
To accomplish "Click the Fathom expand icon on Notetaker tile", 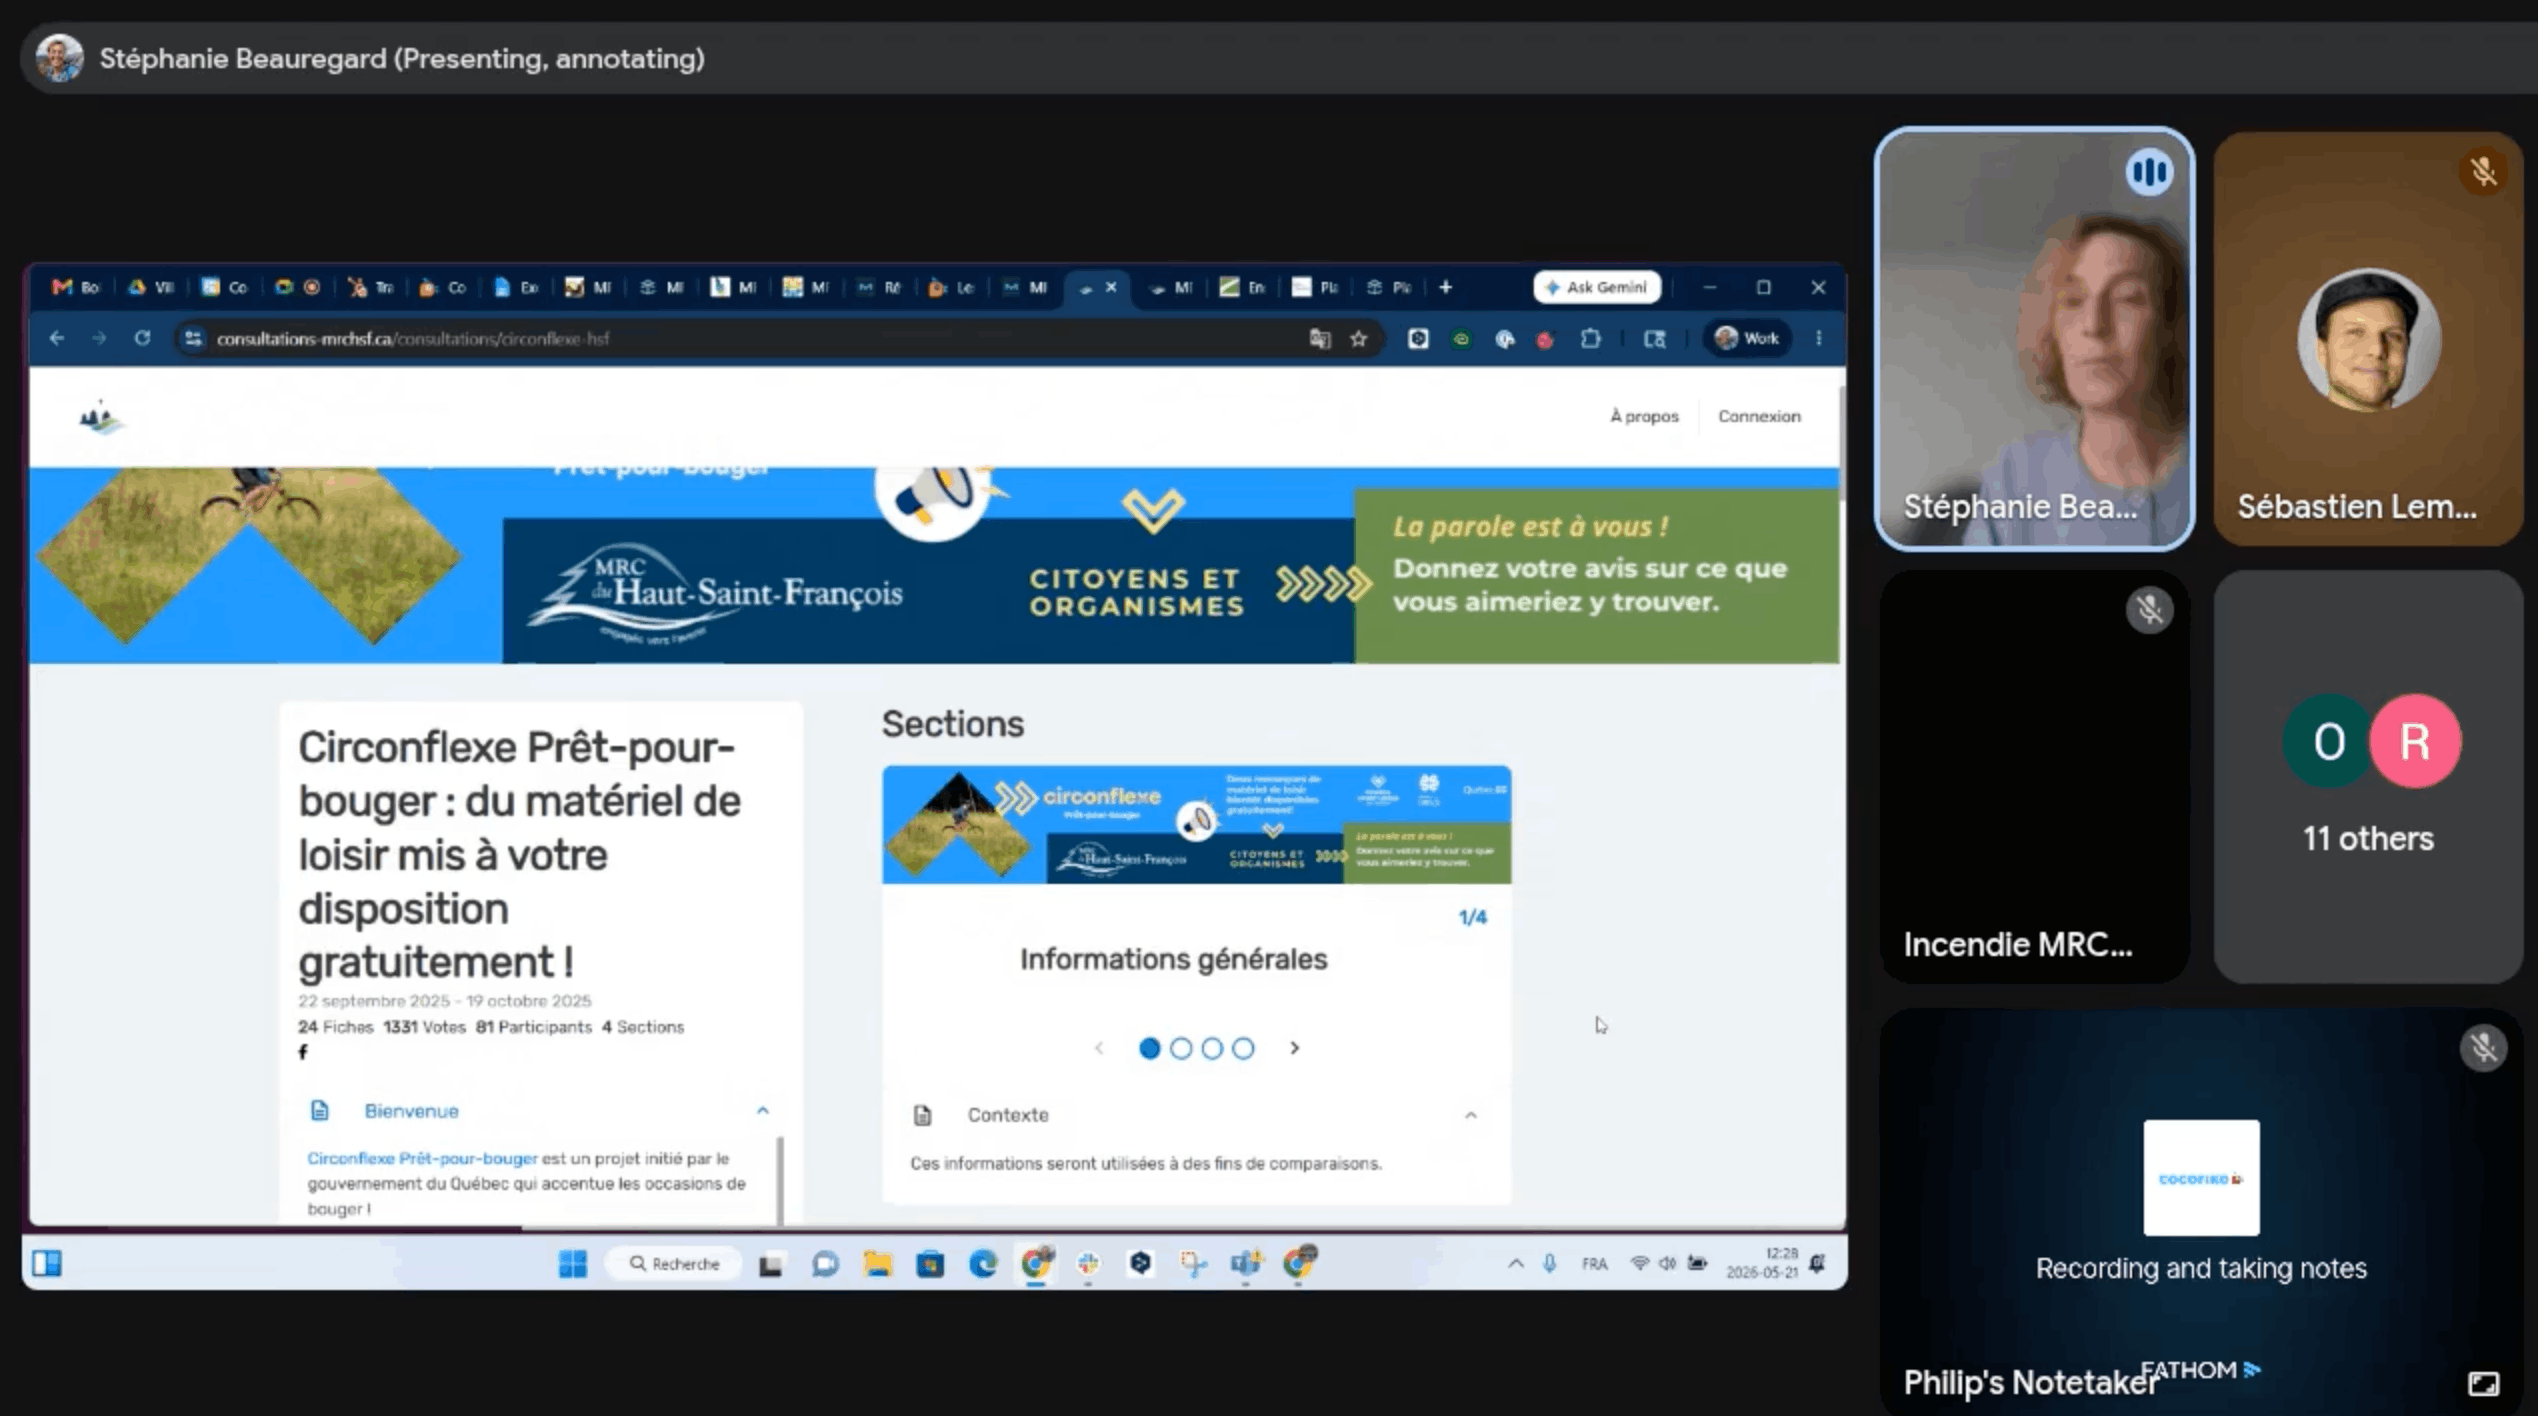I will pos(2483,1383).
